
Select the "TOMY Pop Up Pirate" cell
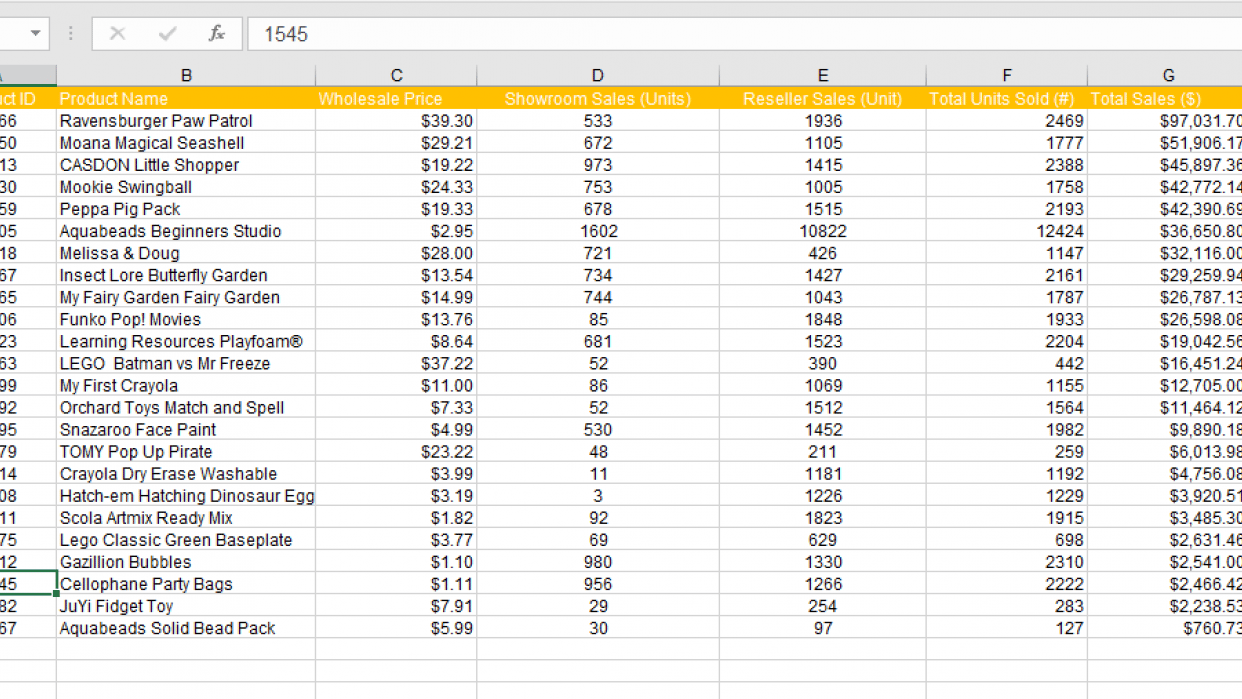pyautogui.click(x=186, y=451)
